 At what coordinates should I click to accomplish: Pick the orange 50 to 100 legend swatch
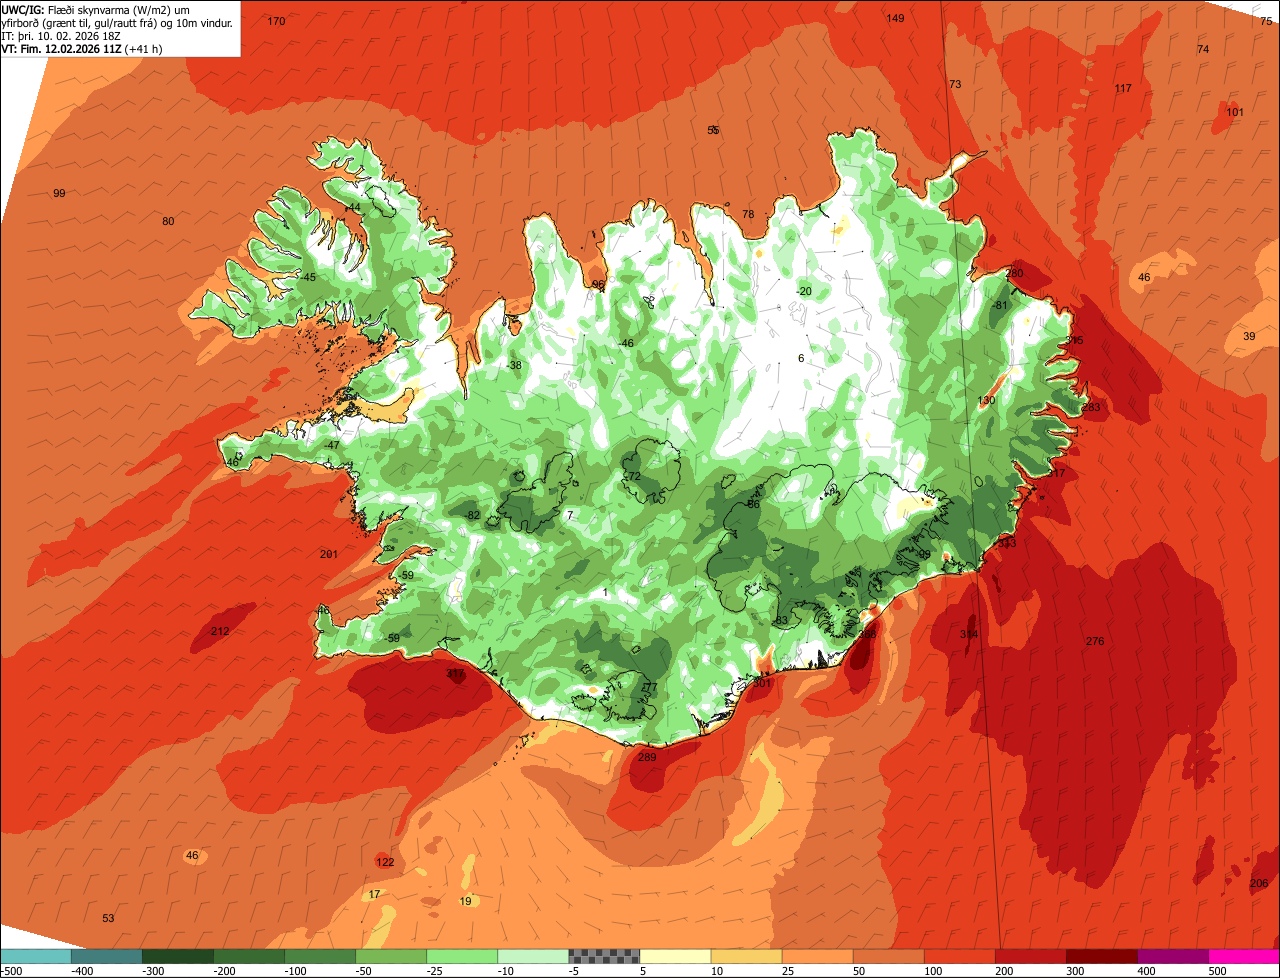(x=888, y=956)
